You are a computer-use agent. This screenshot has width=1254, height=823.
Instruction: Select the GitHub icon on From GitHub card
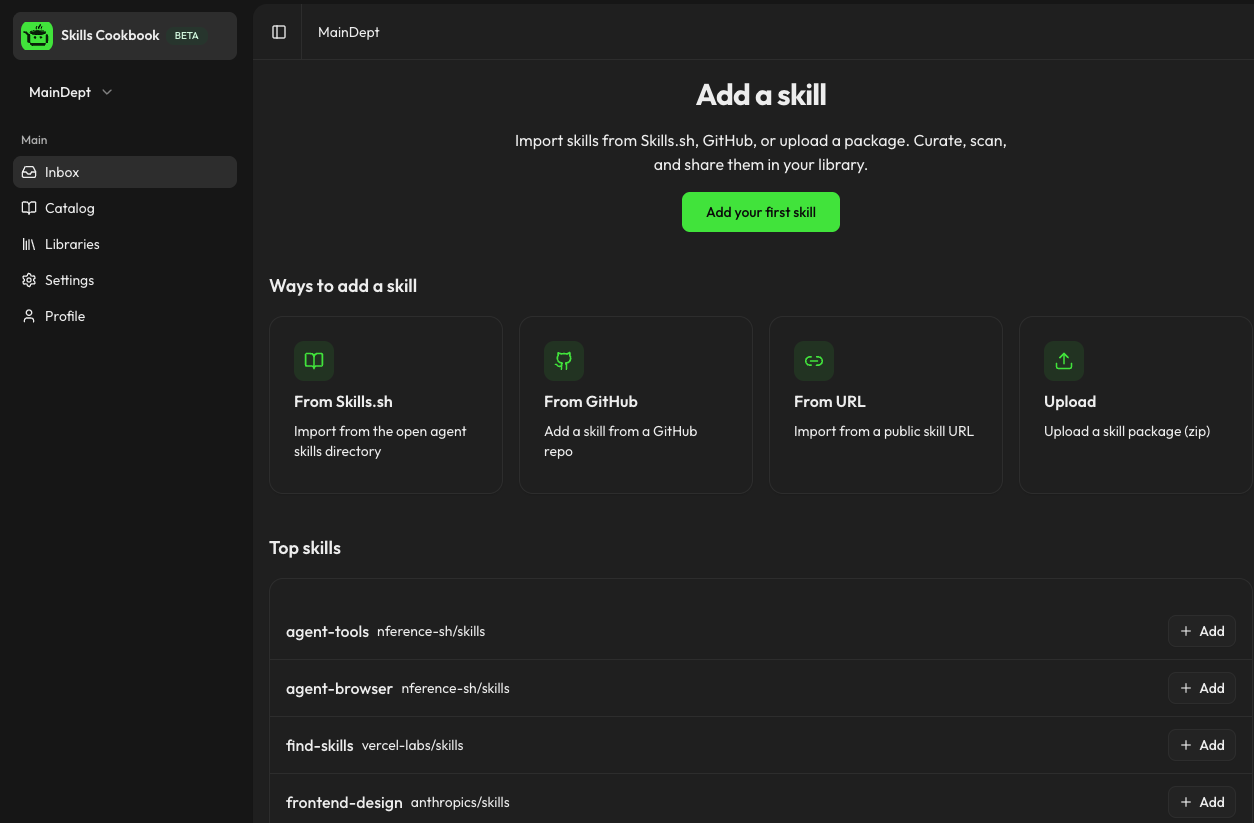pos(564,361)
